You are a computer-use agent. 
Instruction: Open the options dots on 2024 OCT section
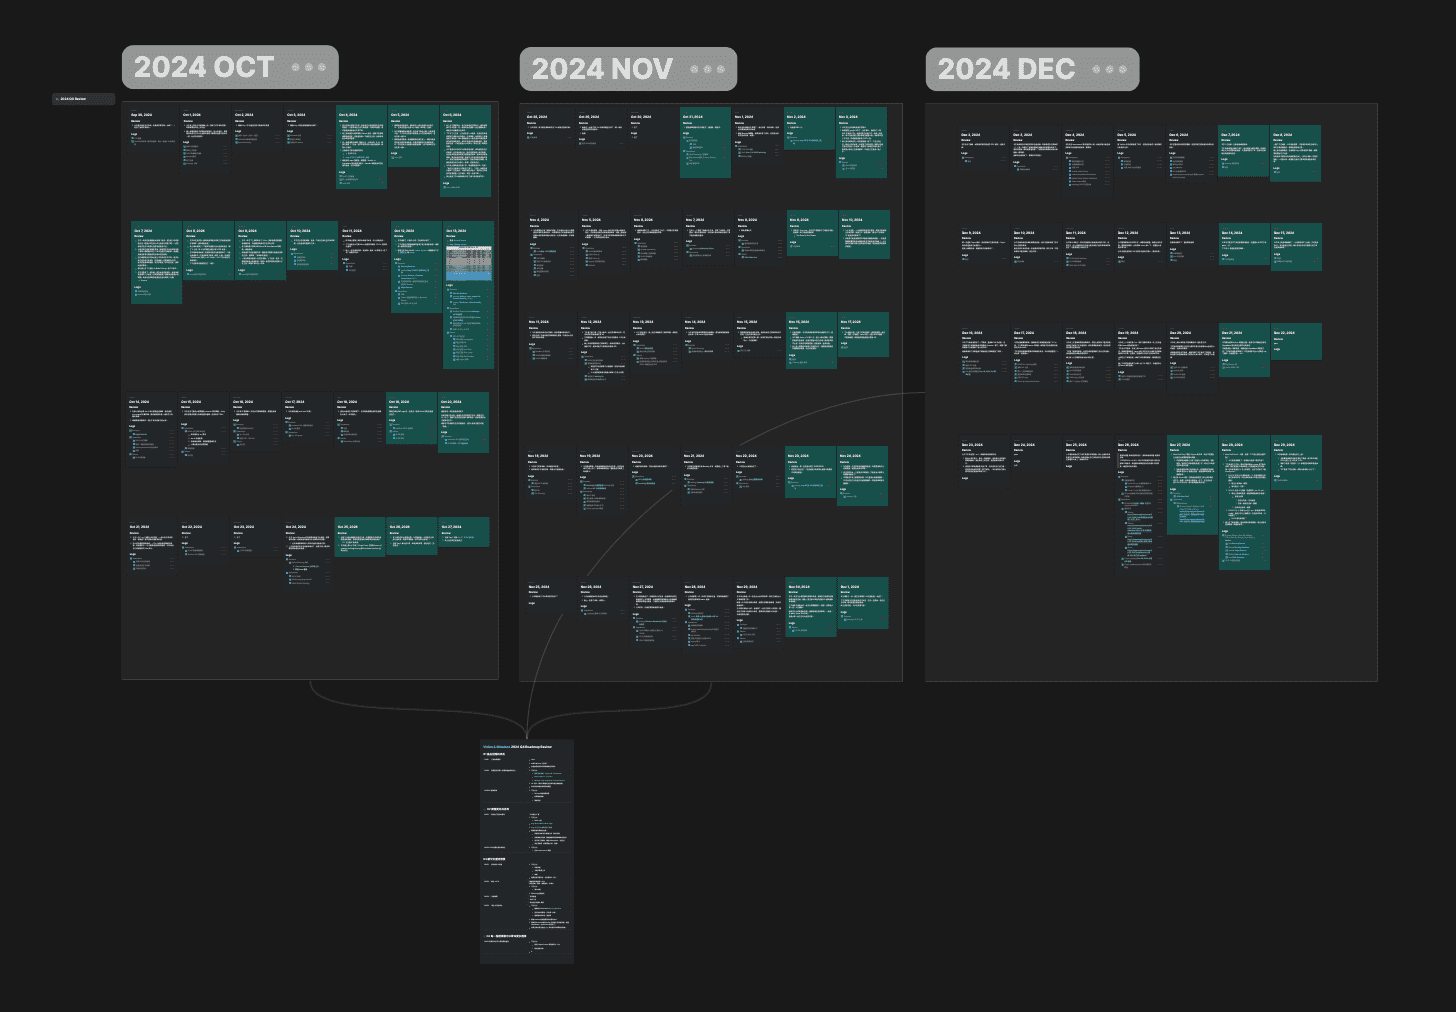[309, 68]
